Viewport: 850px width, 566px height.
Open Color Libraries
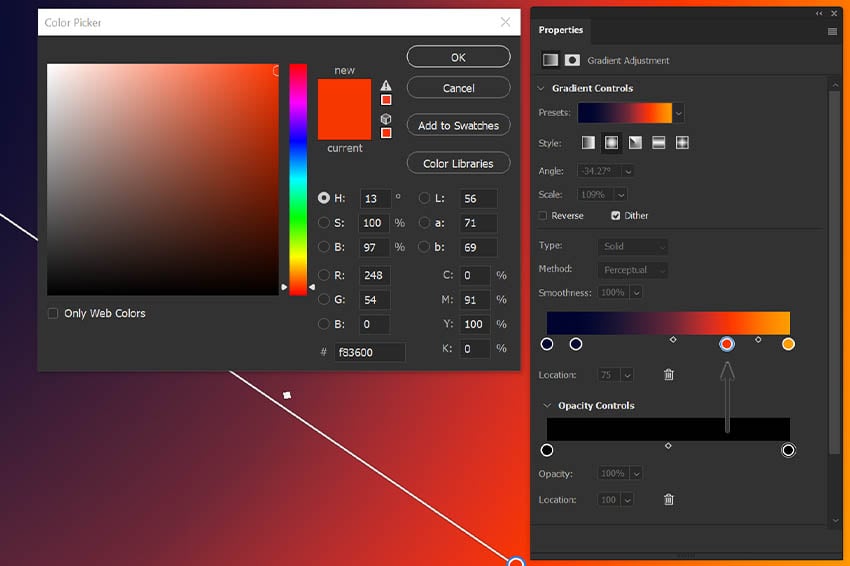click(x=458, y=163)
